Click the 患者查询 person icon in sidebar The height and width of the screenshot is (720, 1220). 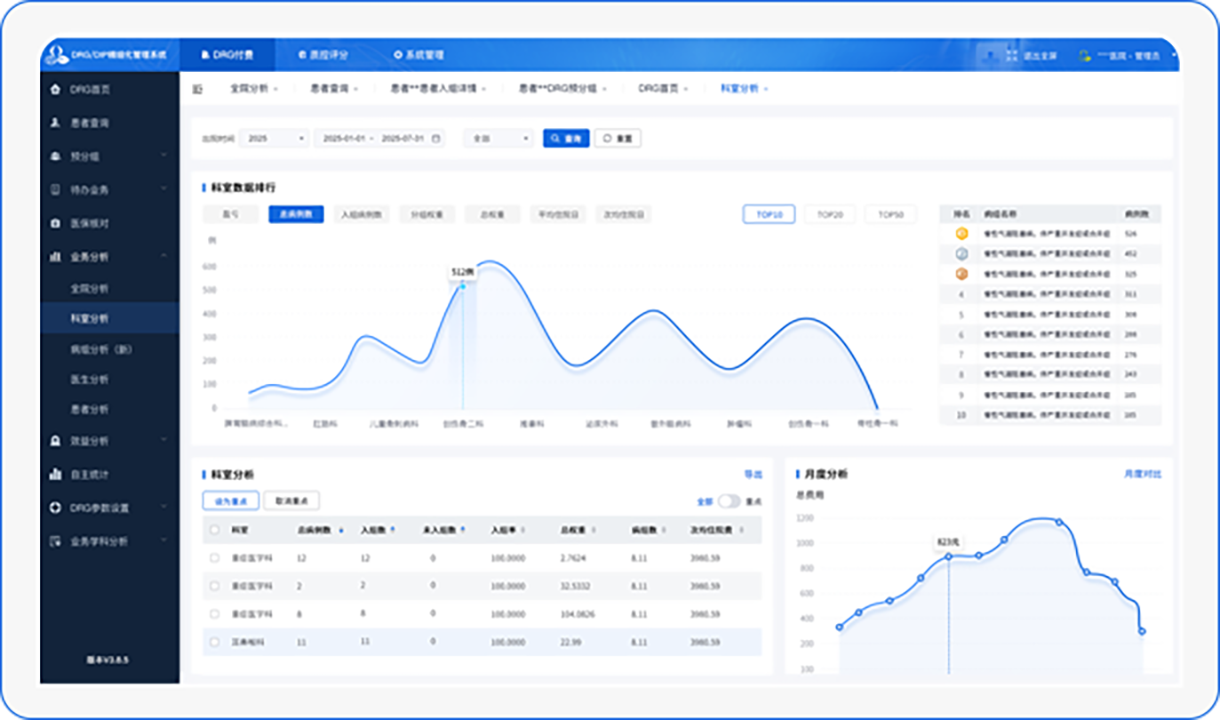(55, 123)
